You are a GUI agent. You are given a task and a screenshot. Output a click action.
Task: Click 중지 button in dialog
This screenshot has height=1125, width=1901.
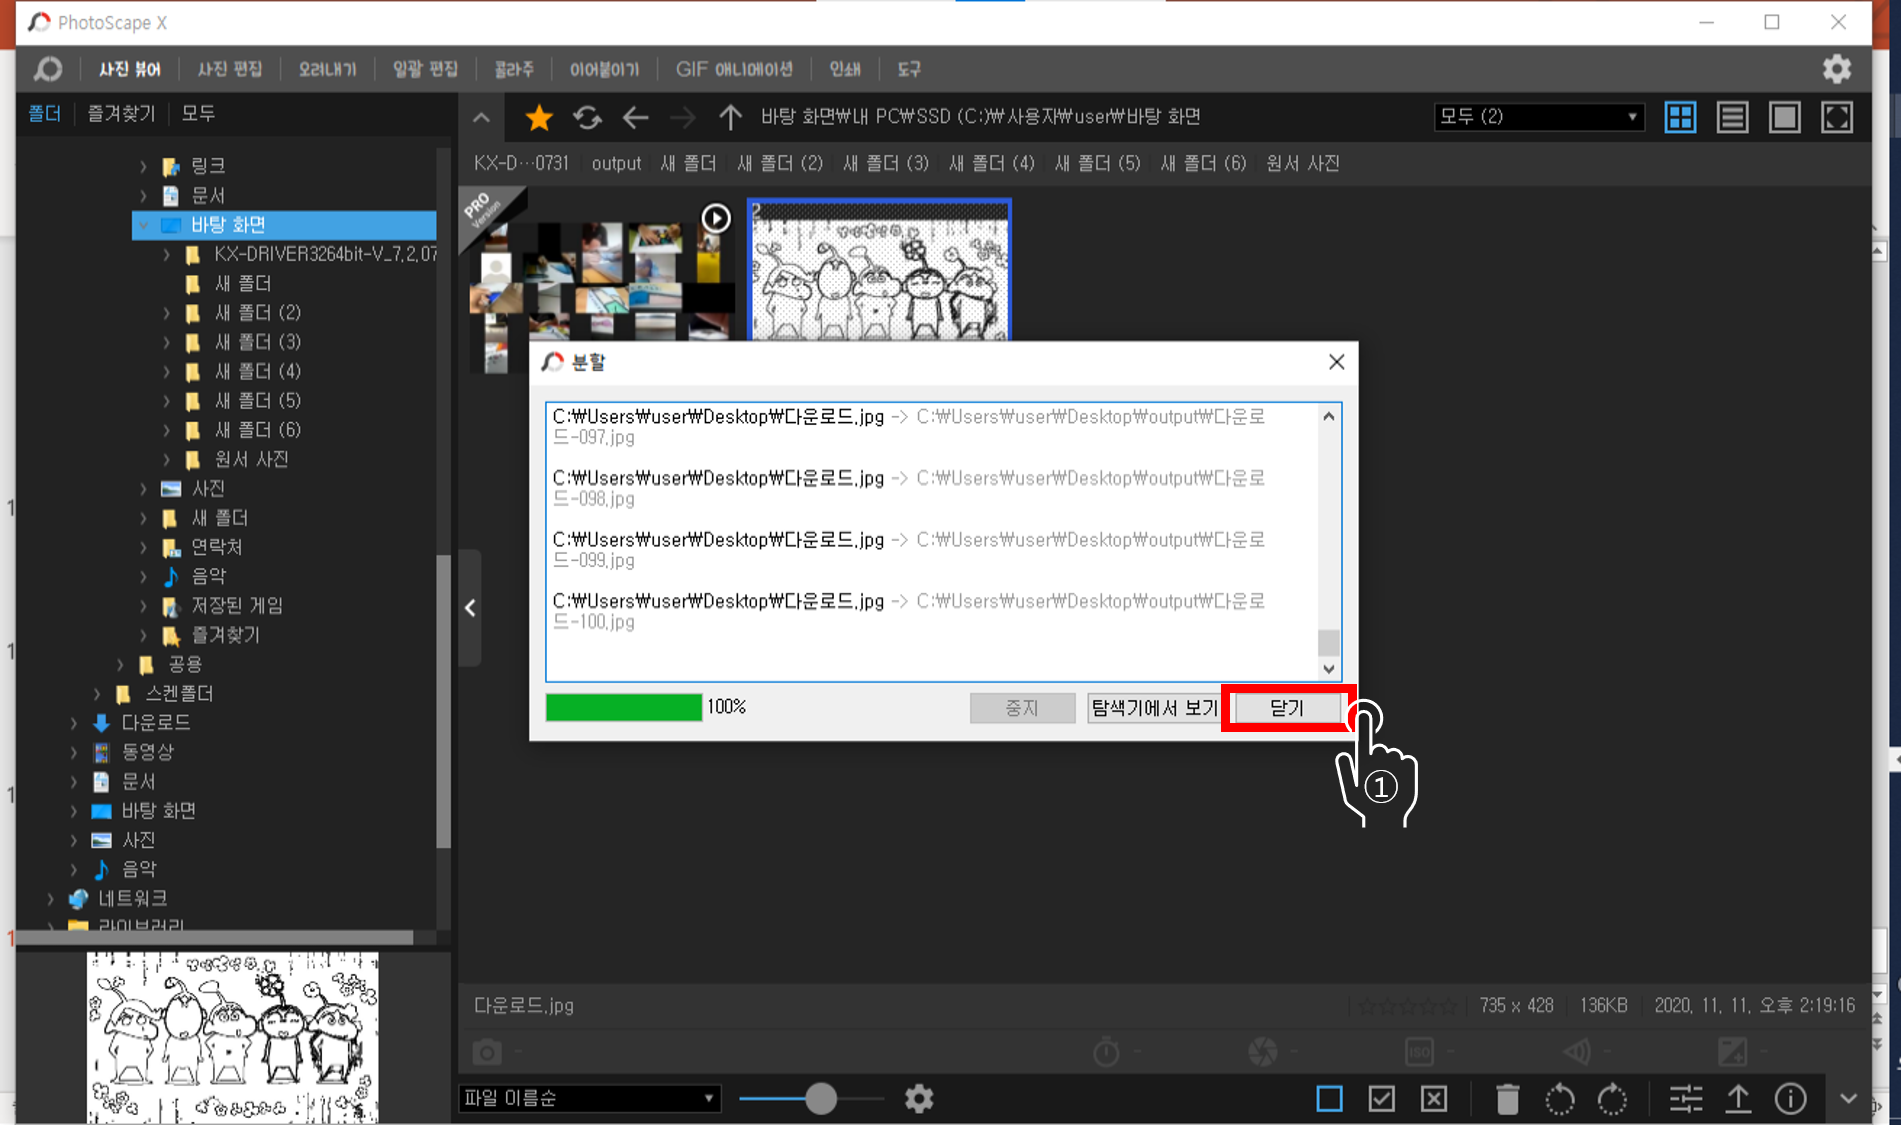tap(1022, 708)
